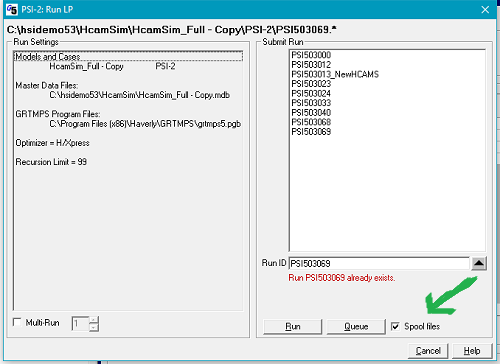The width and height of the screenshot is (500, 364).
Task: Click inside the Run ID text field
Action: 379,263
